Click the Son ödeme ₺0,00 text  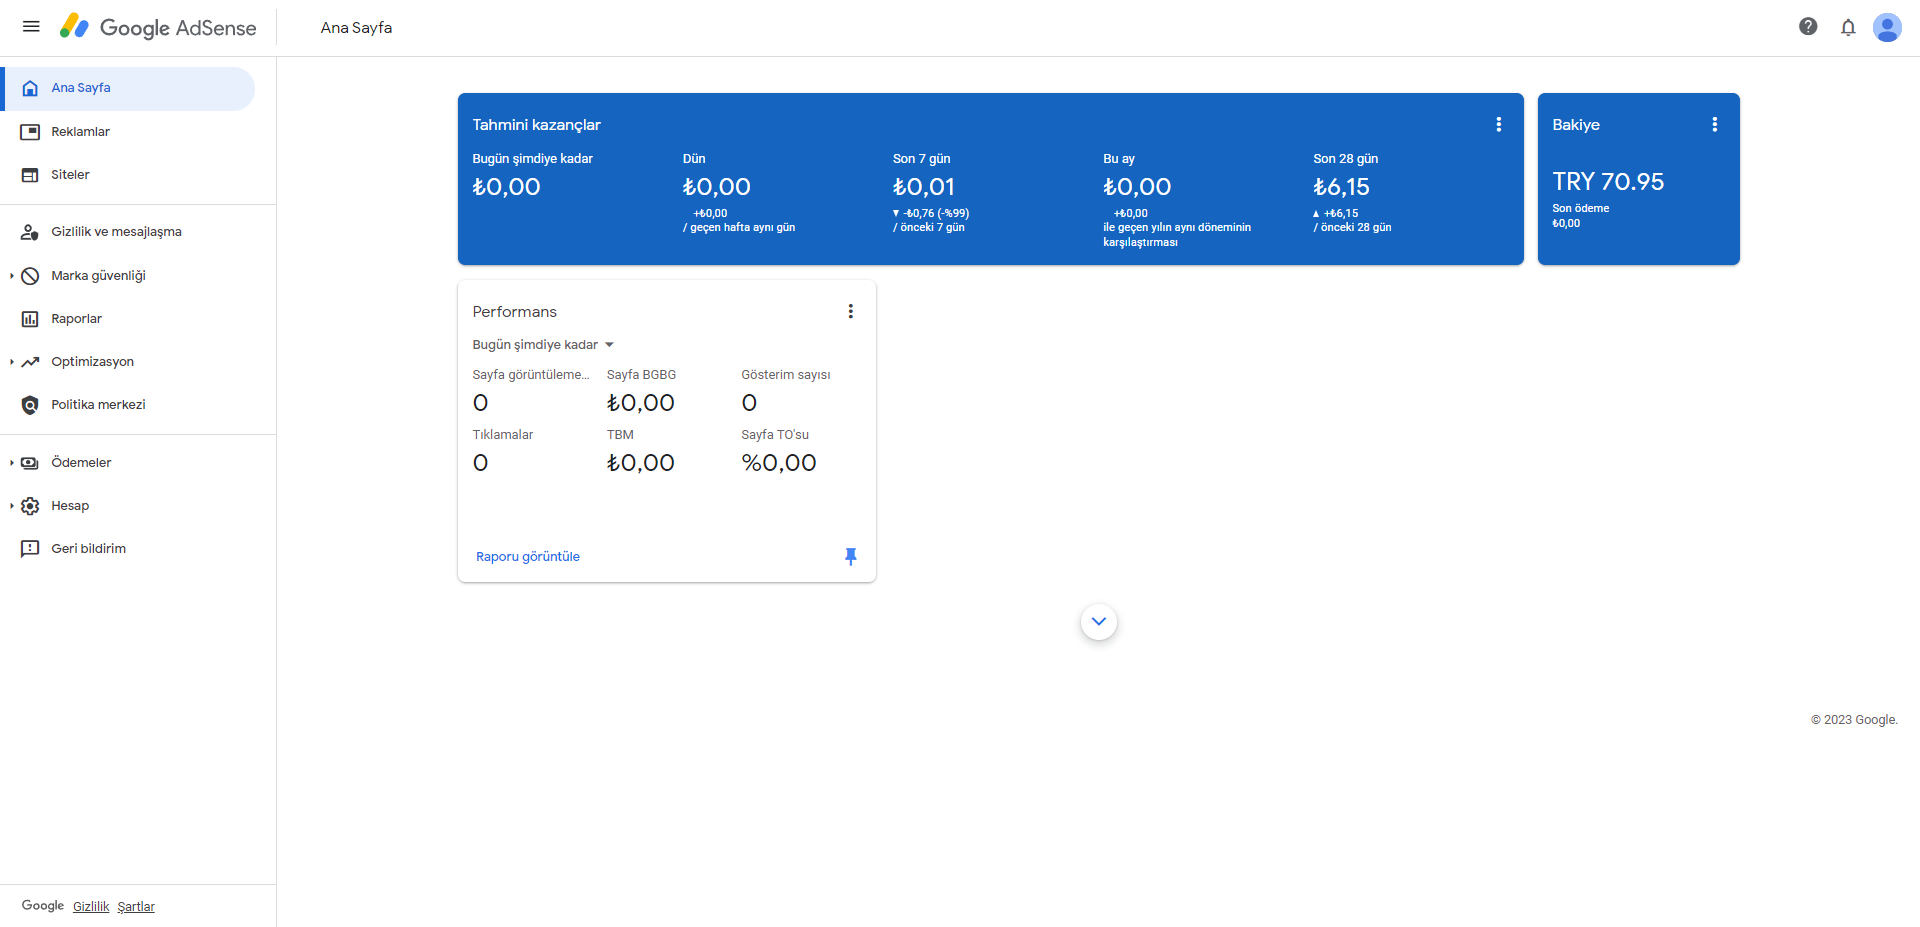[1580, 216]
